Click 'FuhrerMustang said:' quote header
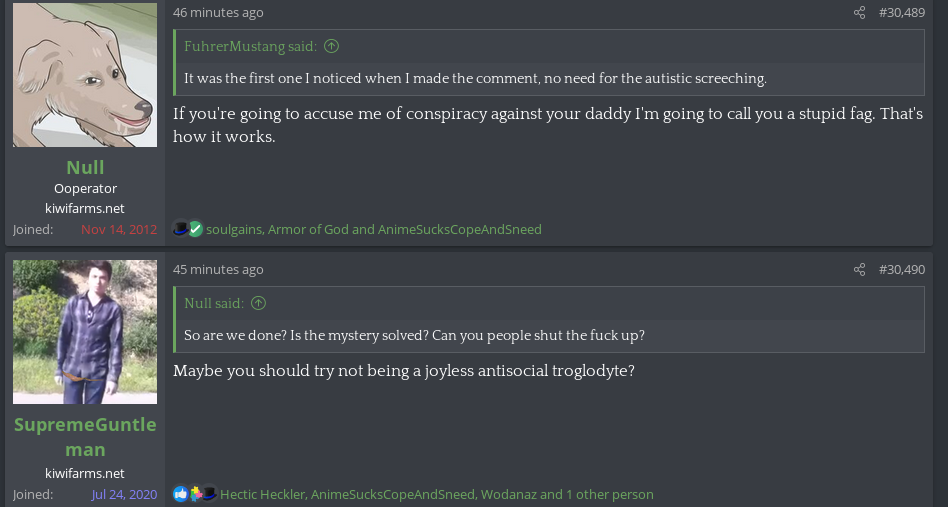Screen dimensions: 948x507 (250, 47)
